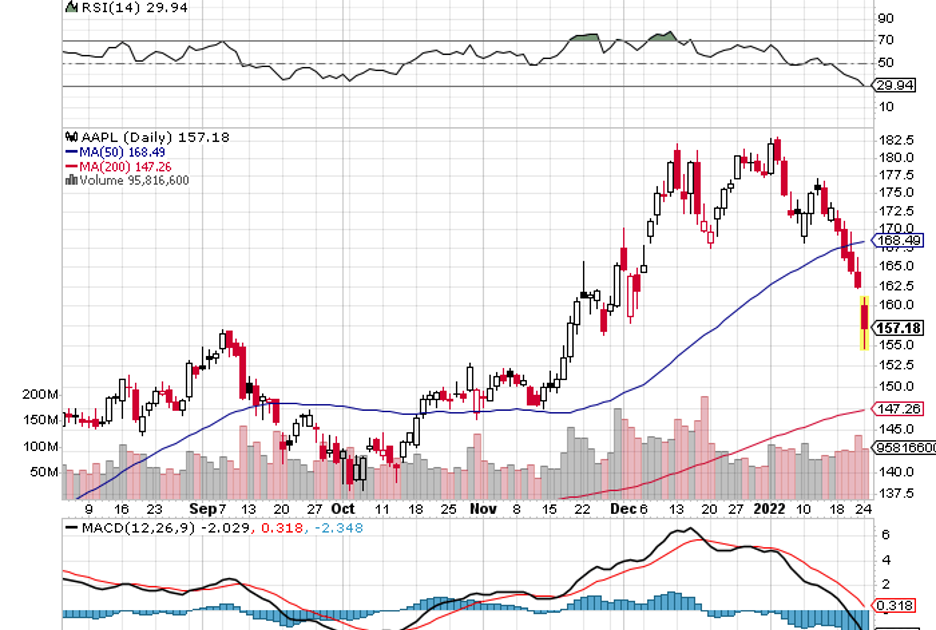This screenshot has height=630, width=936.
Task: Click the Nov label on date axis
Action: pos(483,508)
